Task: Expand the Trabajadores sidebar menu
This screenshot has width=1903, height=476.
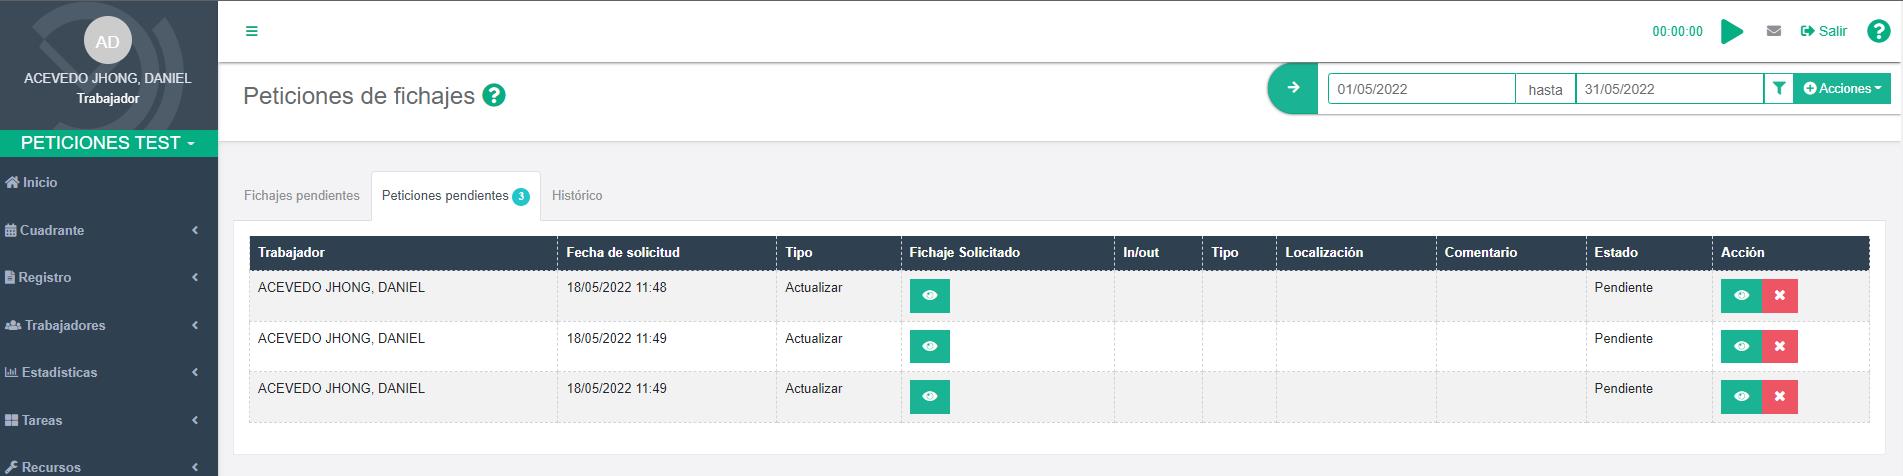Action: point(100,325)
